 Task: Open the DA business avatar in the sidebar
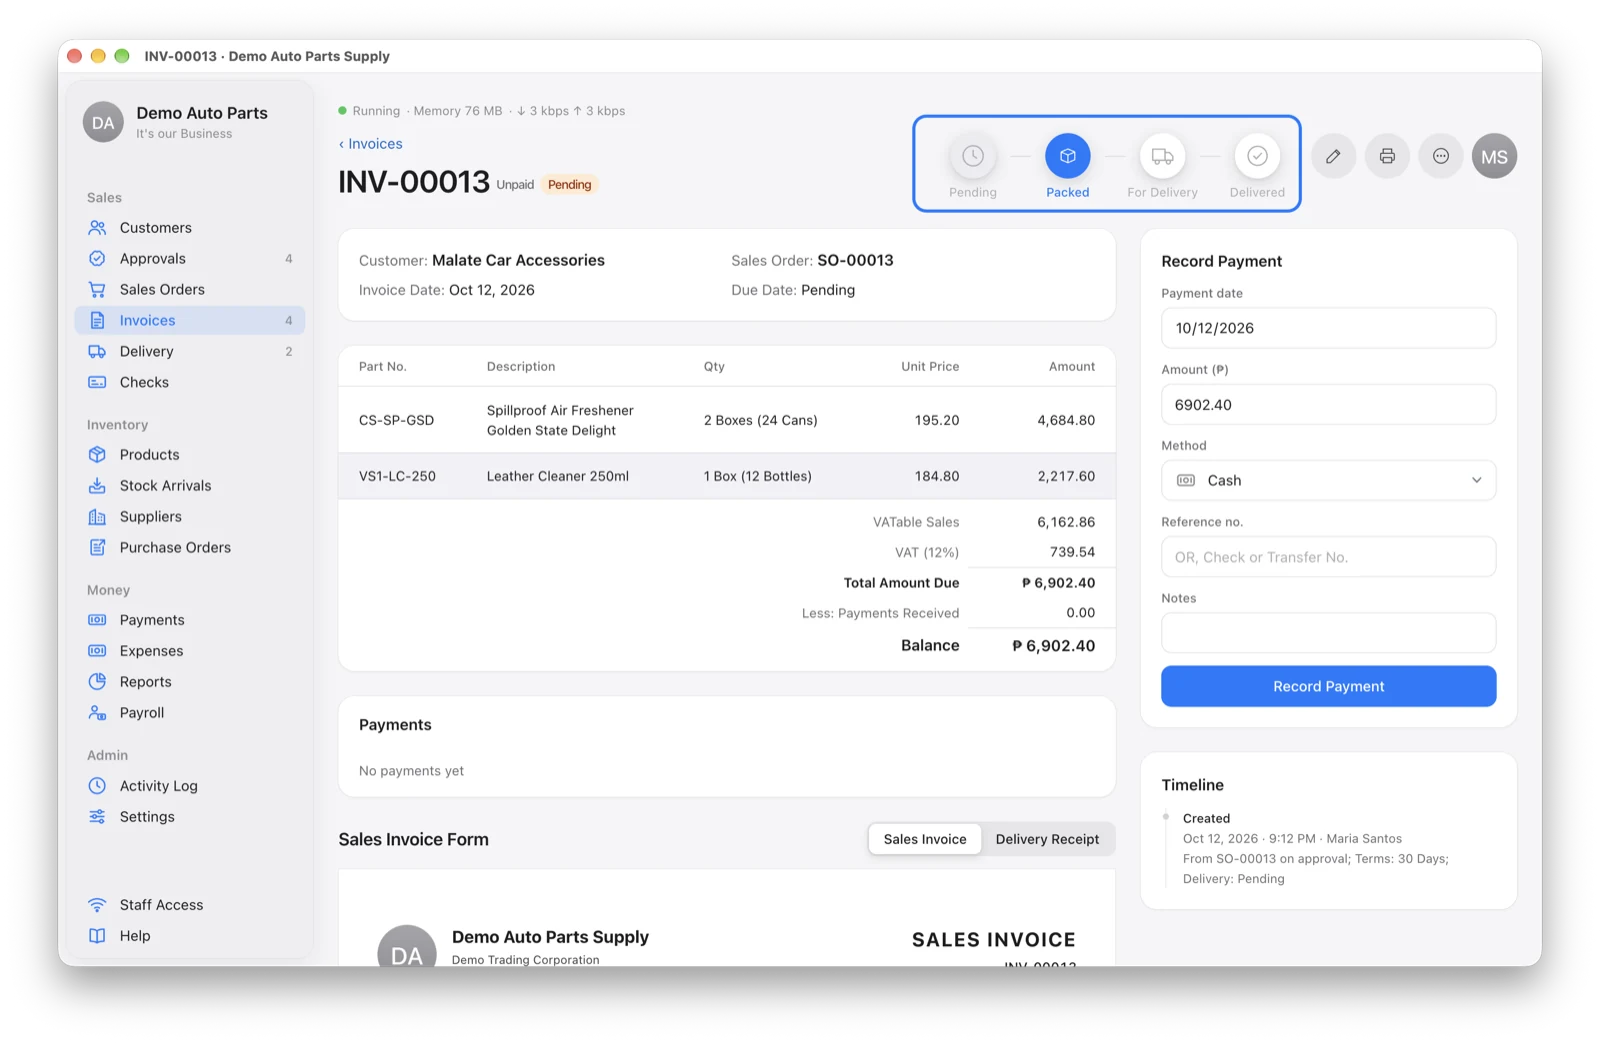[x=103, y=122]
